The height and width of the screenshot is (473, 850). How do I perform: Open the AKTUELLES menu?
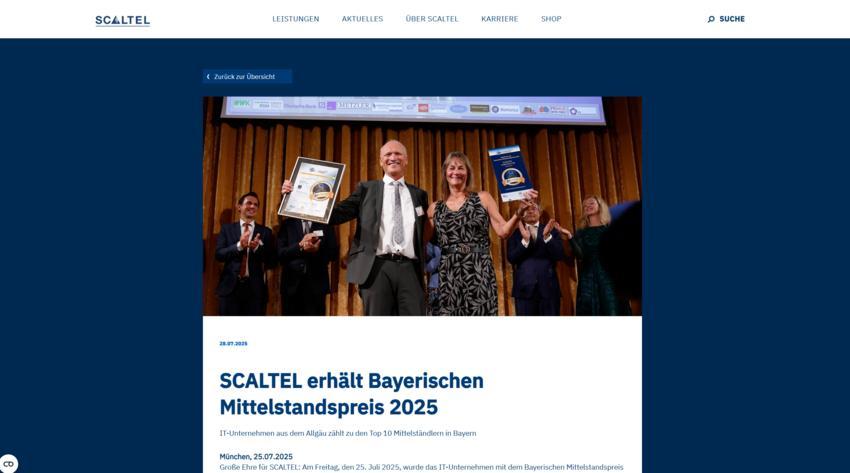point(362,19)
